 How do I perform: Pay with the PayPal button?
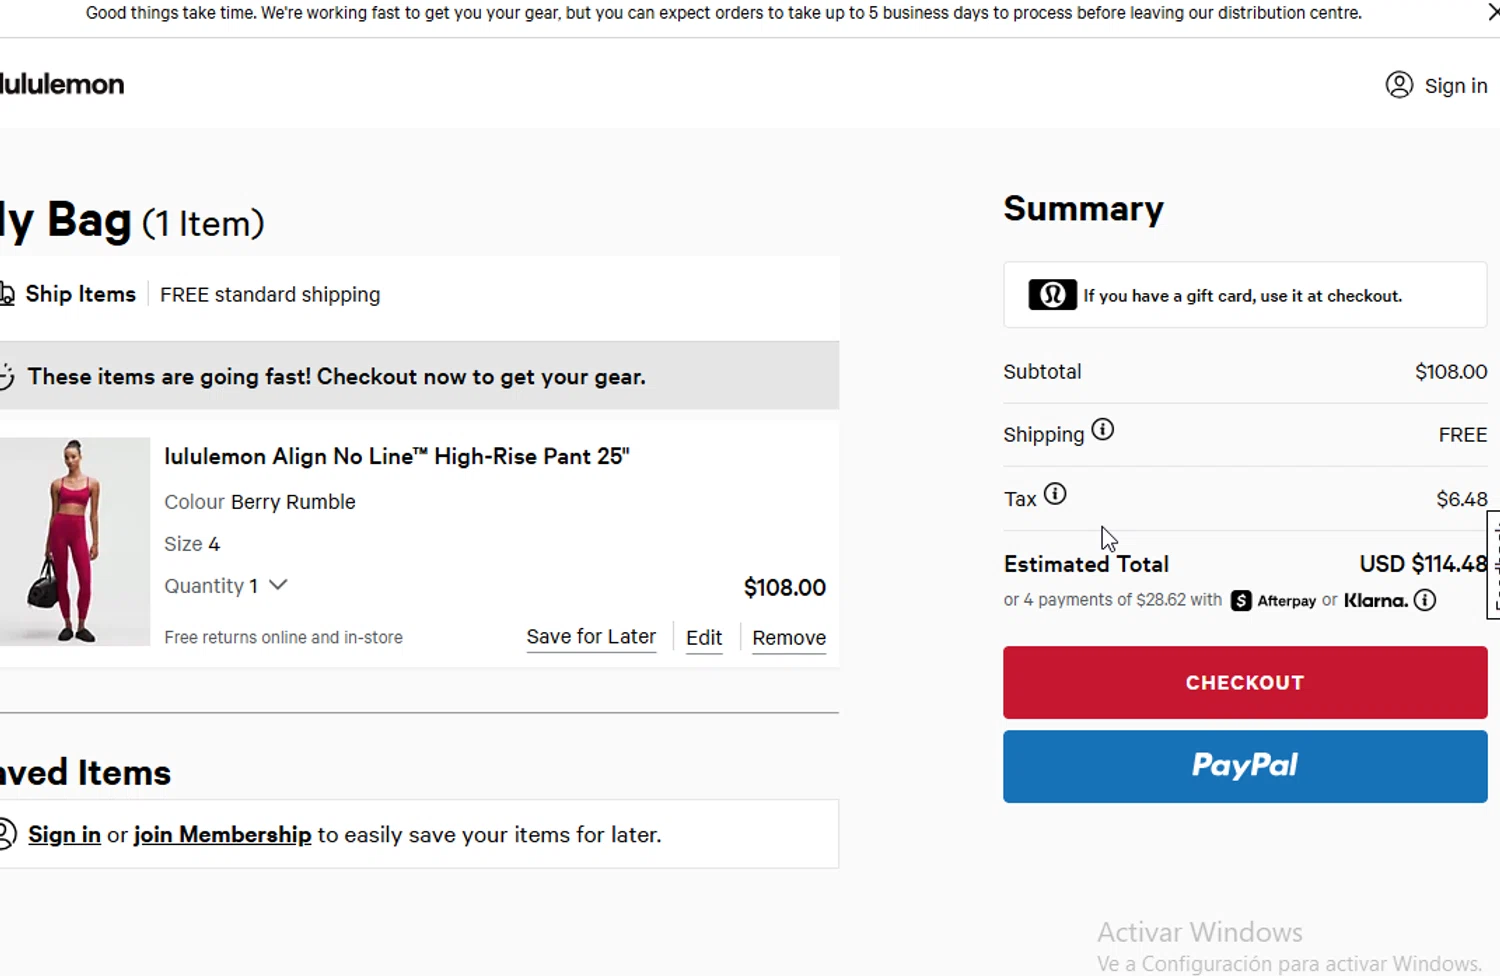tap(1244, 766)
